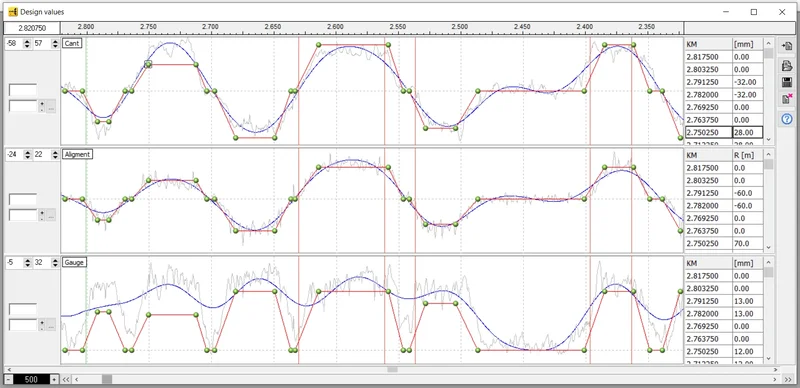Click the plus button beside 500 zoom
800x388 pixels.
(54, 379)
